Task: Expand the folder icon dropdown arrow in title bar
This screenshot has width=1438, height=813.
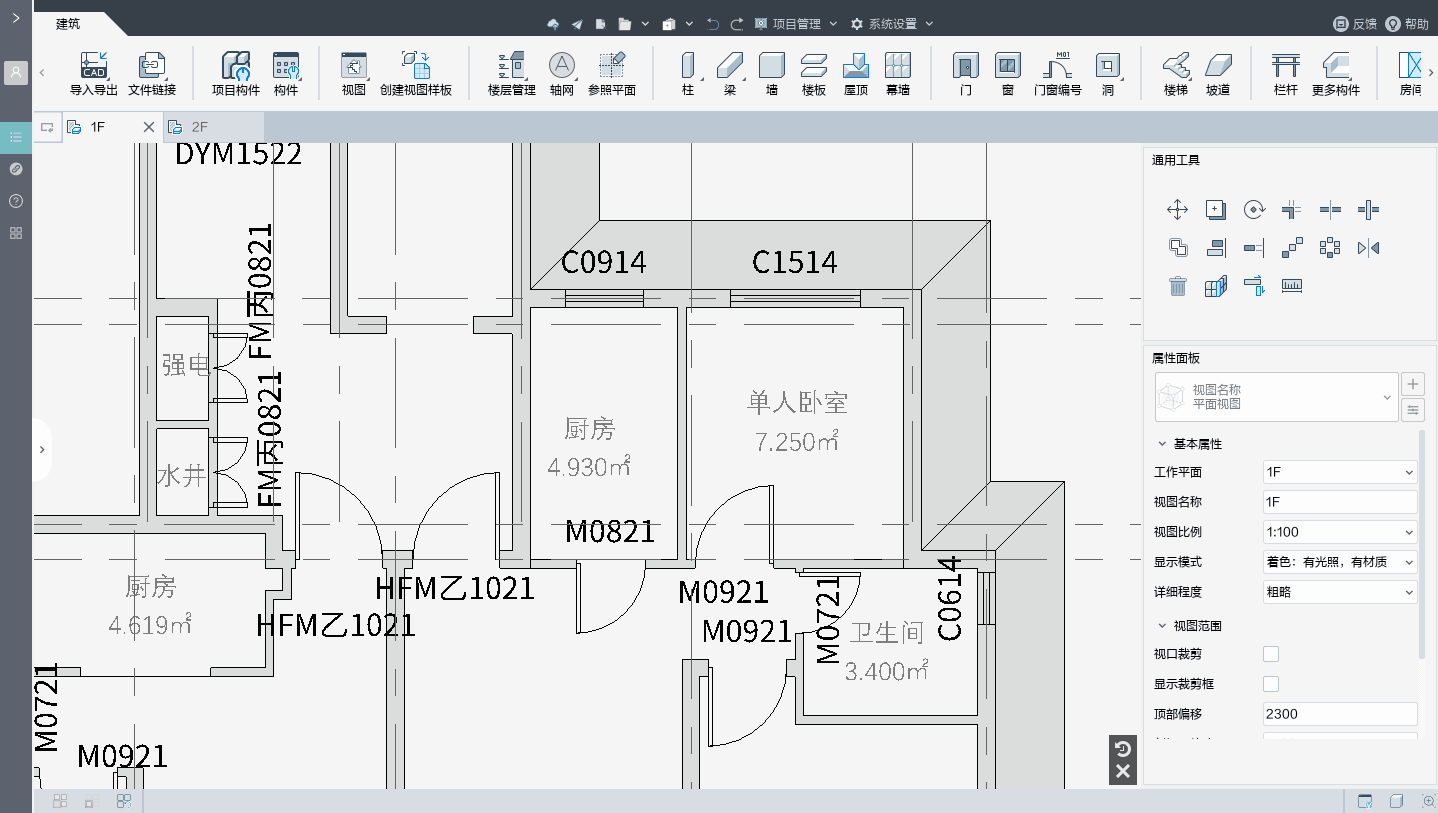Action: [x=645, y=24]
